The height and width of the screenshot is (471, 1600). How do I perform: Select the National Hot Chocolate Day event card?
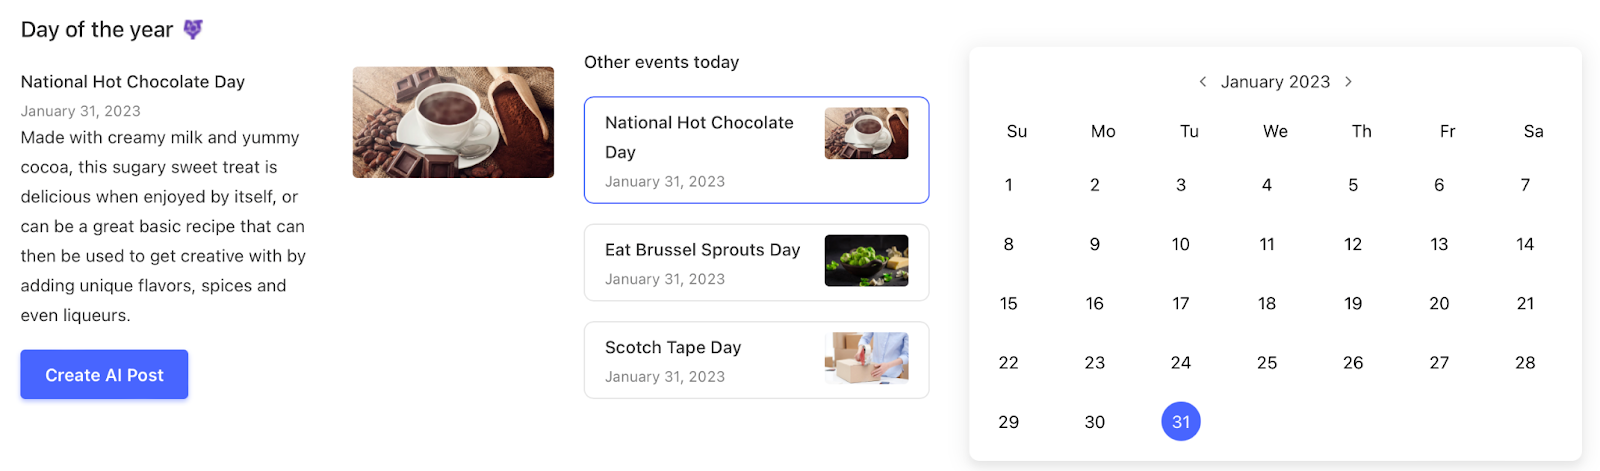click(x=700, y=150)
